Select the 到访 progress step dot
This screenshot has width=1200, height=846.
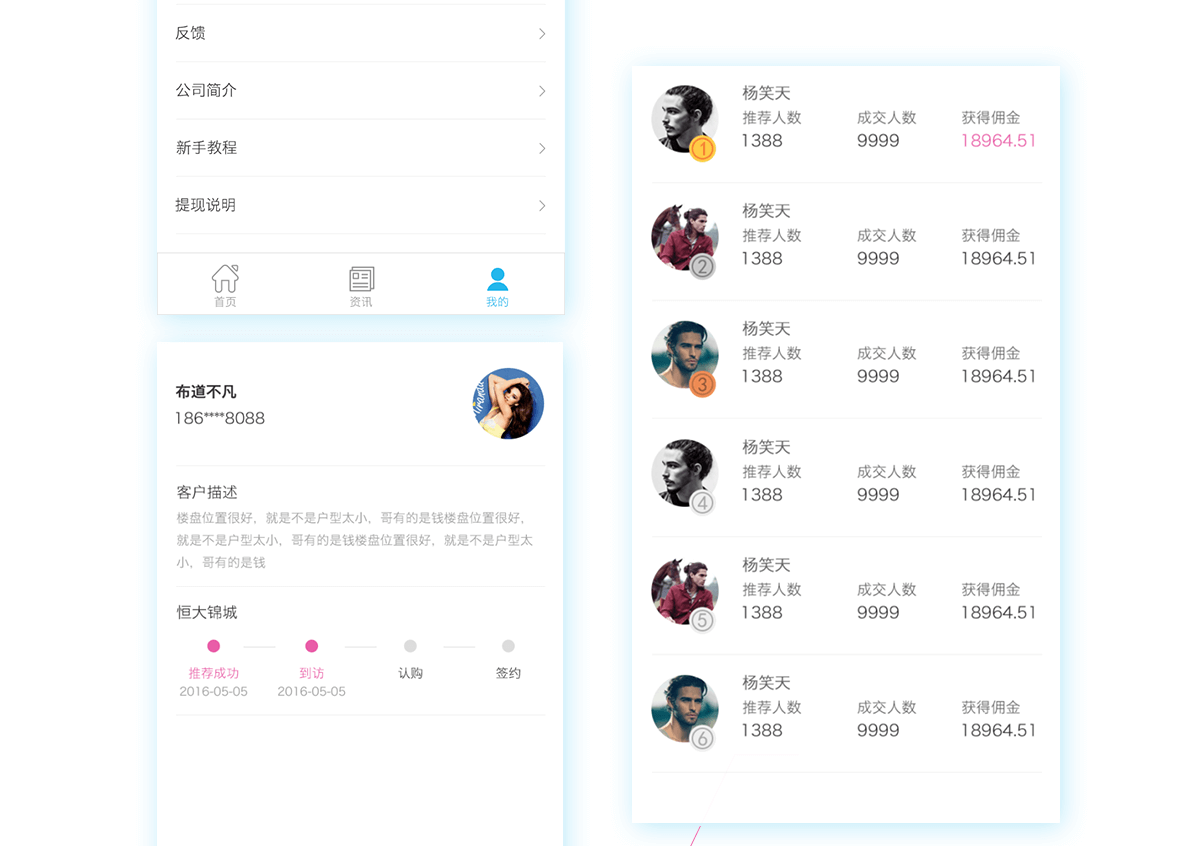(312, 646)
